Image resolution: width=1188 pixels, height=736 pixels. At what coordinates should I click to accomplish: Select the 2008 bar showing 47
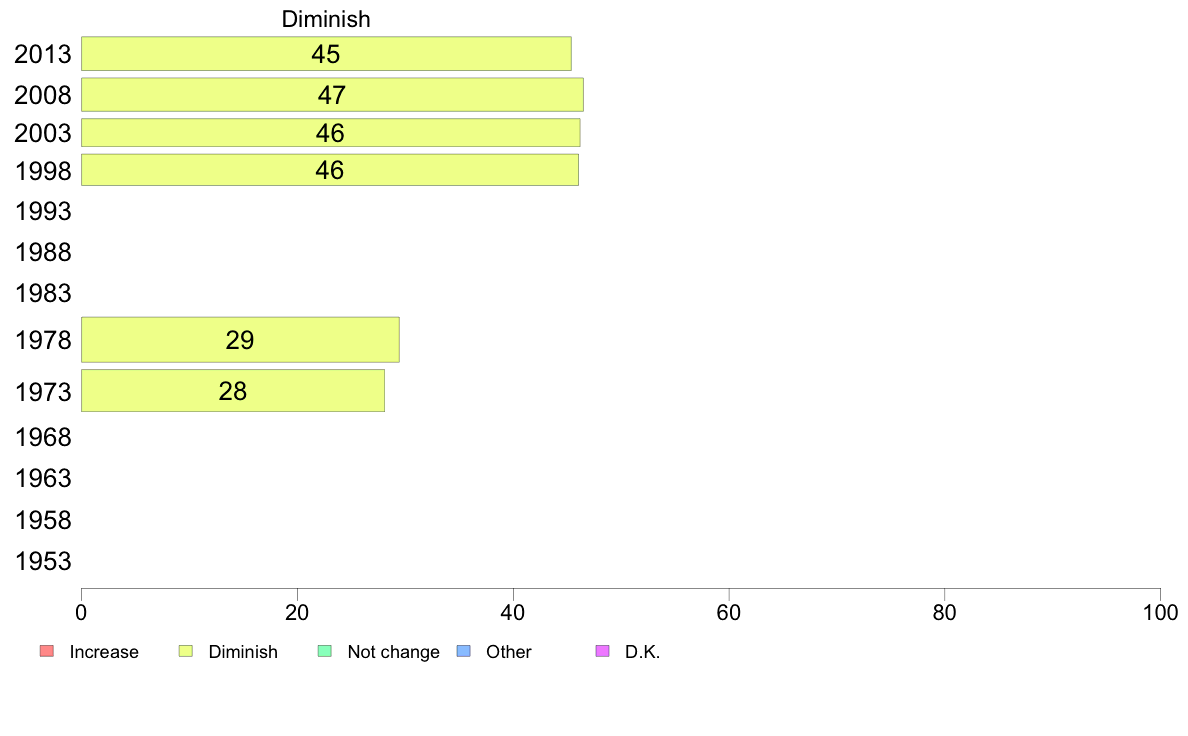coord(333,95)
